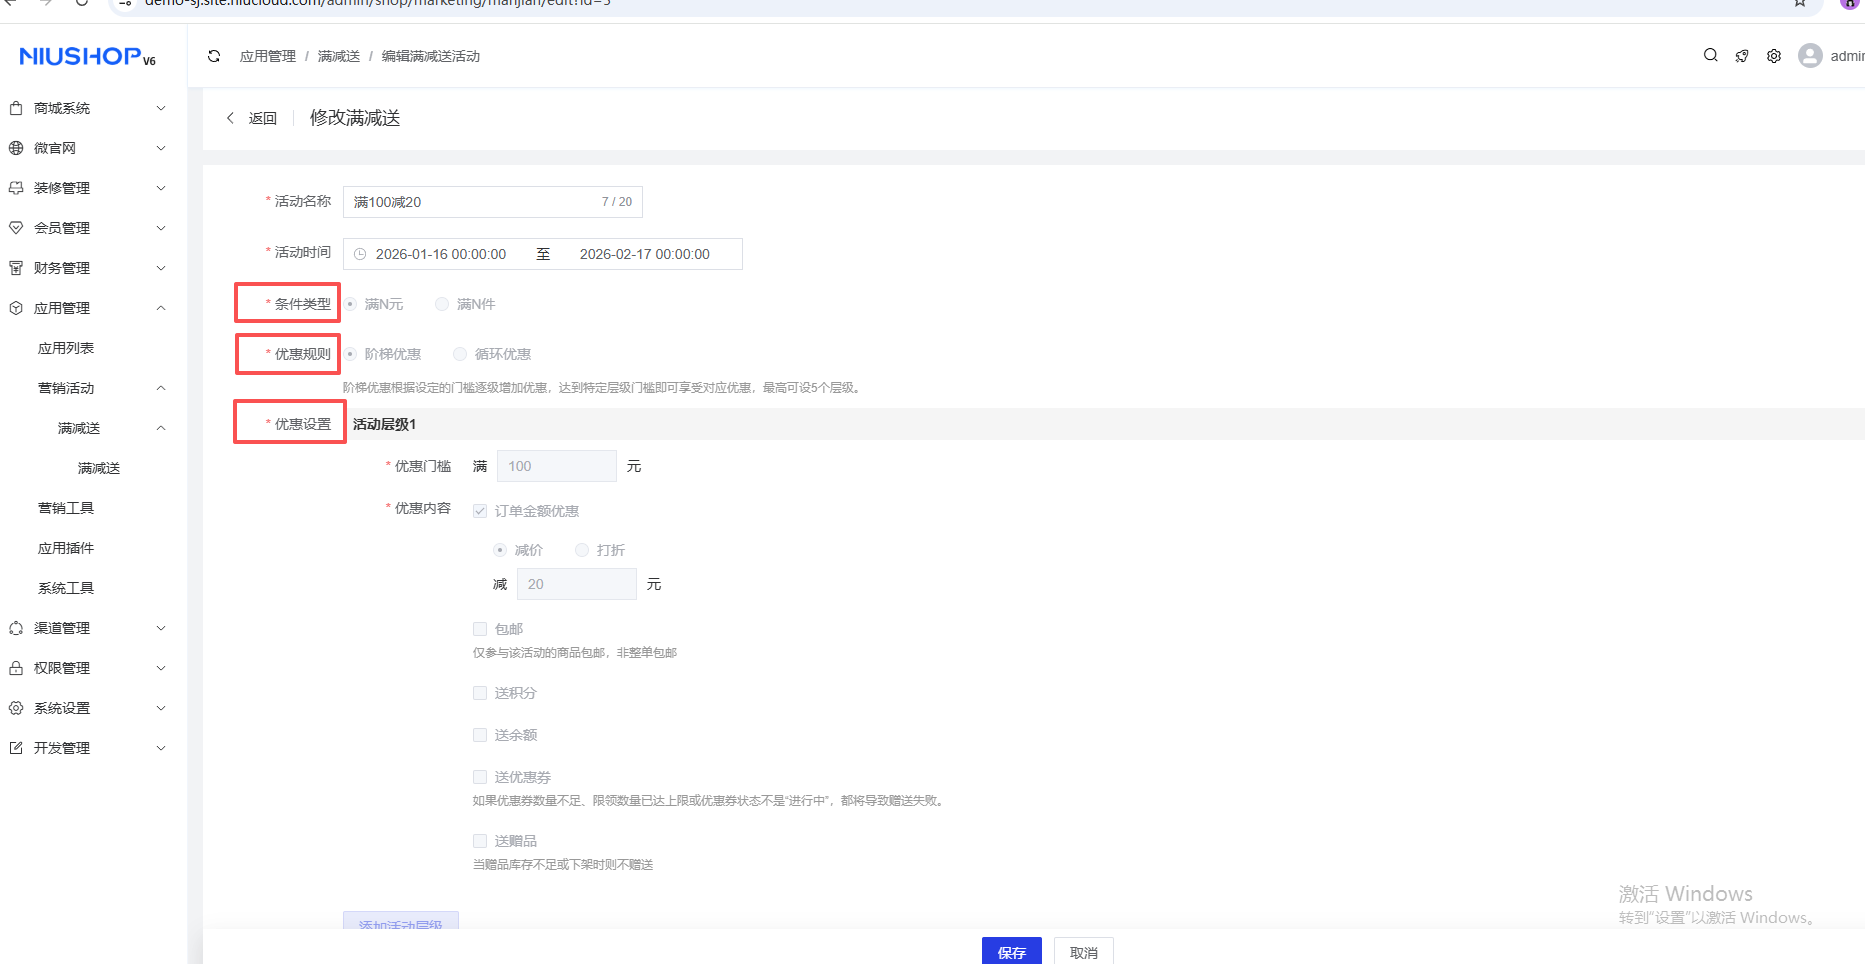The width and height of the screenshot is (1865, 964).
Task: Click the 活动名称 input field
Action: pyautogui.click(x=470, y=202)
